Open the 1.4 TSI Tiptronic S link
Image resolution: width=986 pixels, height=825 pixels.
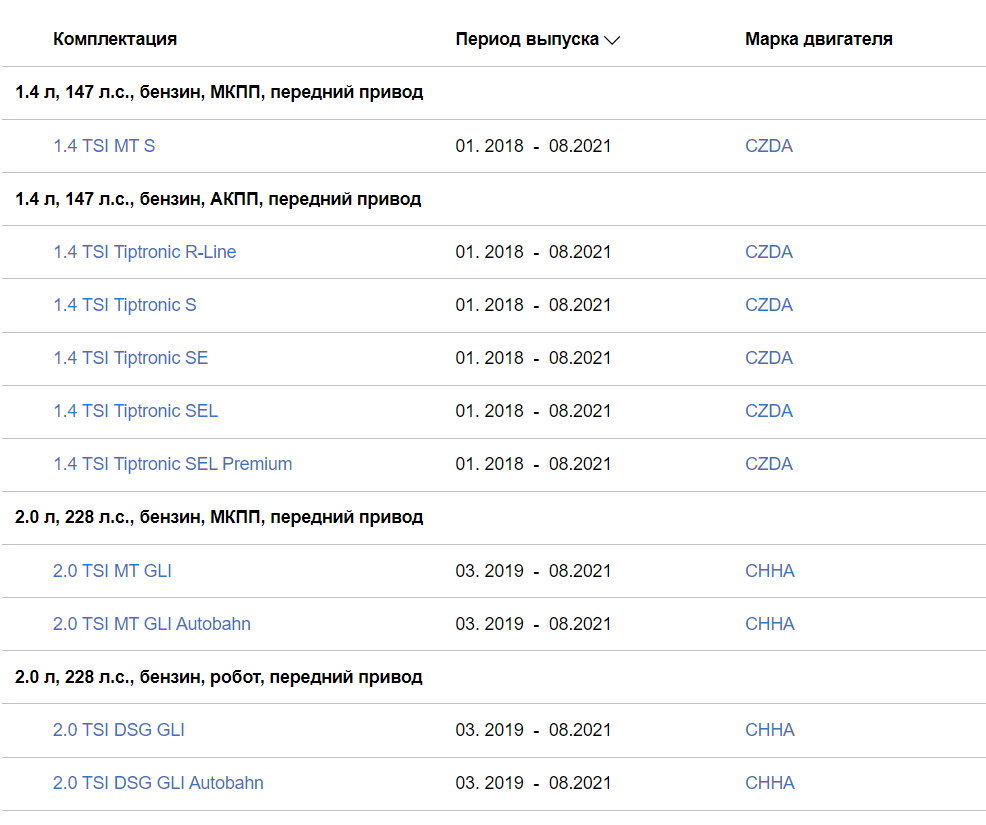[125, 305]
